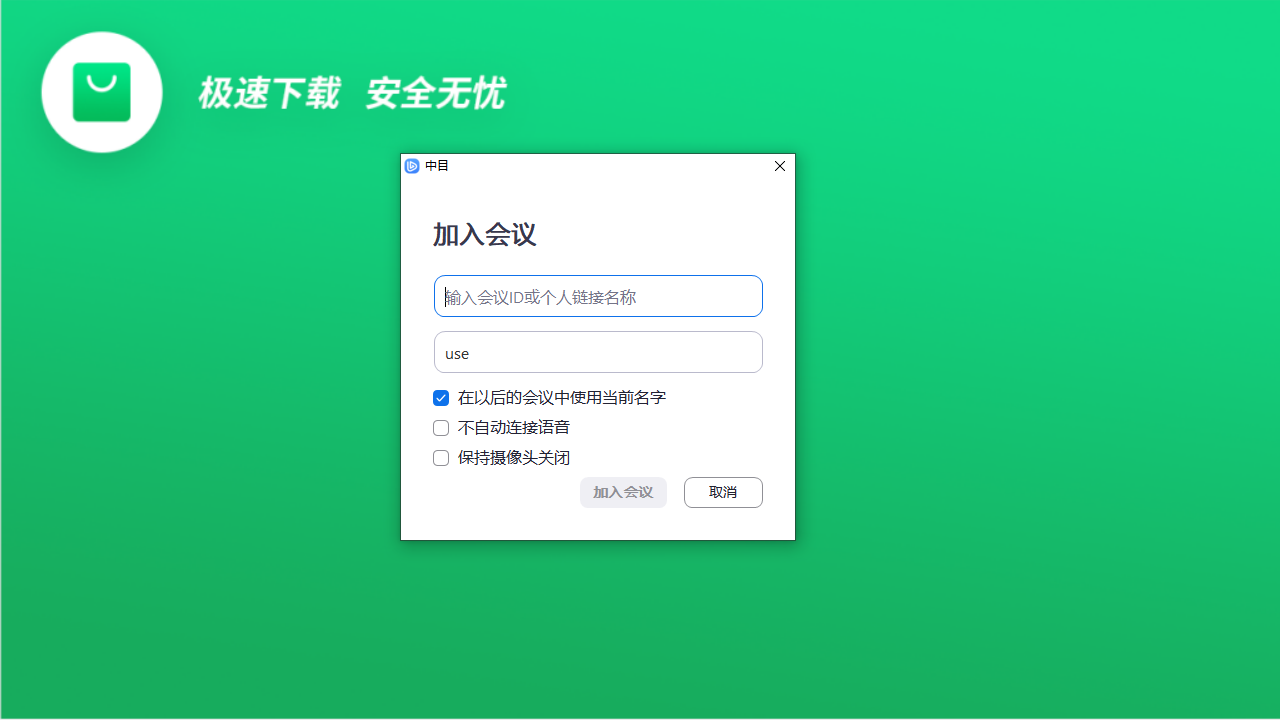Close the 加入会议 dialog window
Image resolution: width=1280 pixels, height=720 pixels.
[x=779, y=166]
